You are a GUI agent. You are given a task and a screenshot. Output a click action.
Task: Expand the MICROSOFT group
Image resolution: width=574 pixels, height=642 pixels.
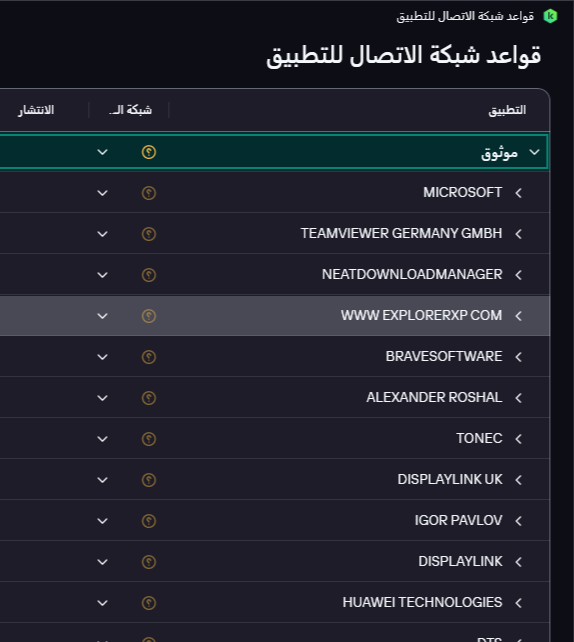tap(519, 193)
